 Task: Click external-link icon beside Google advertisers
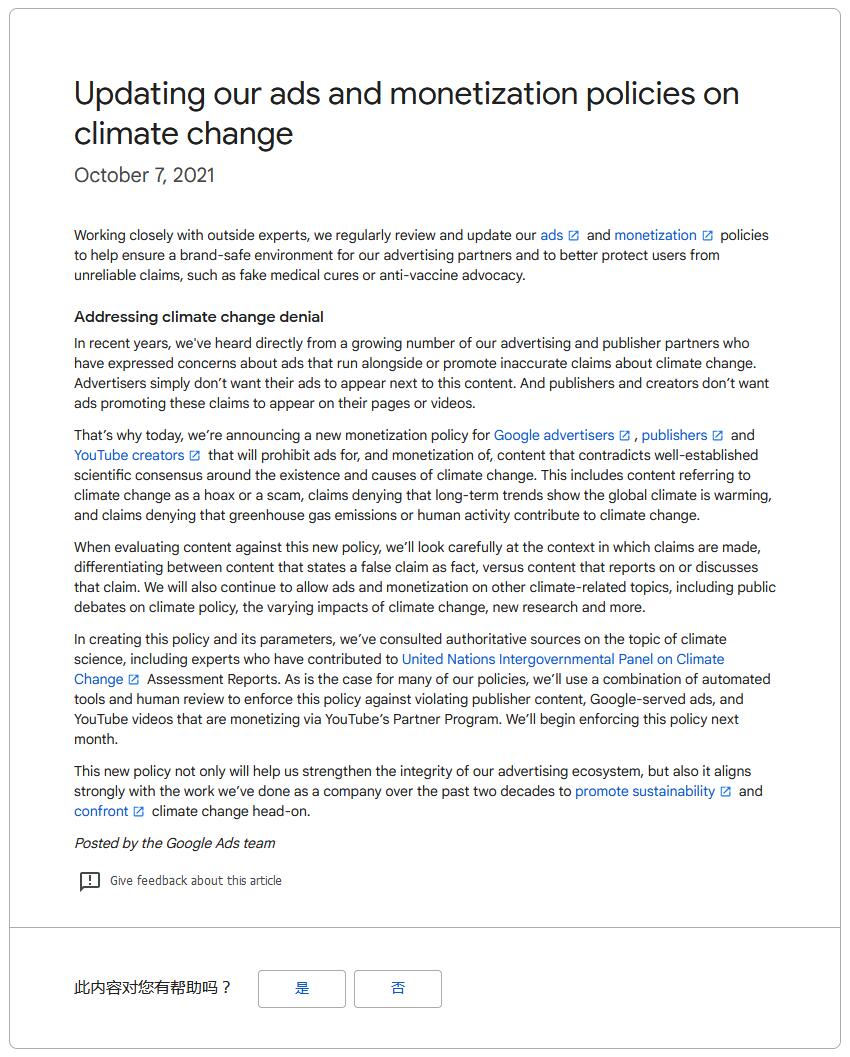click(624, 436)
